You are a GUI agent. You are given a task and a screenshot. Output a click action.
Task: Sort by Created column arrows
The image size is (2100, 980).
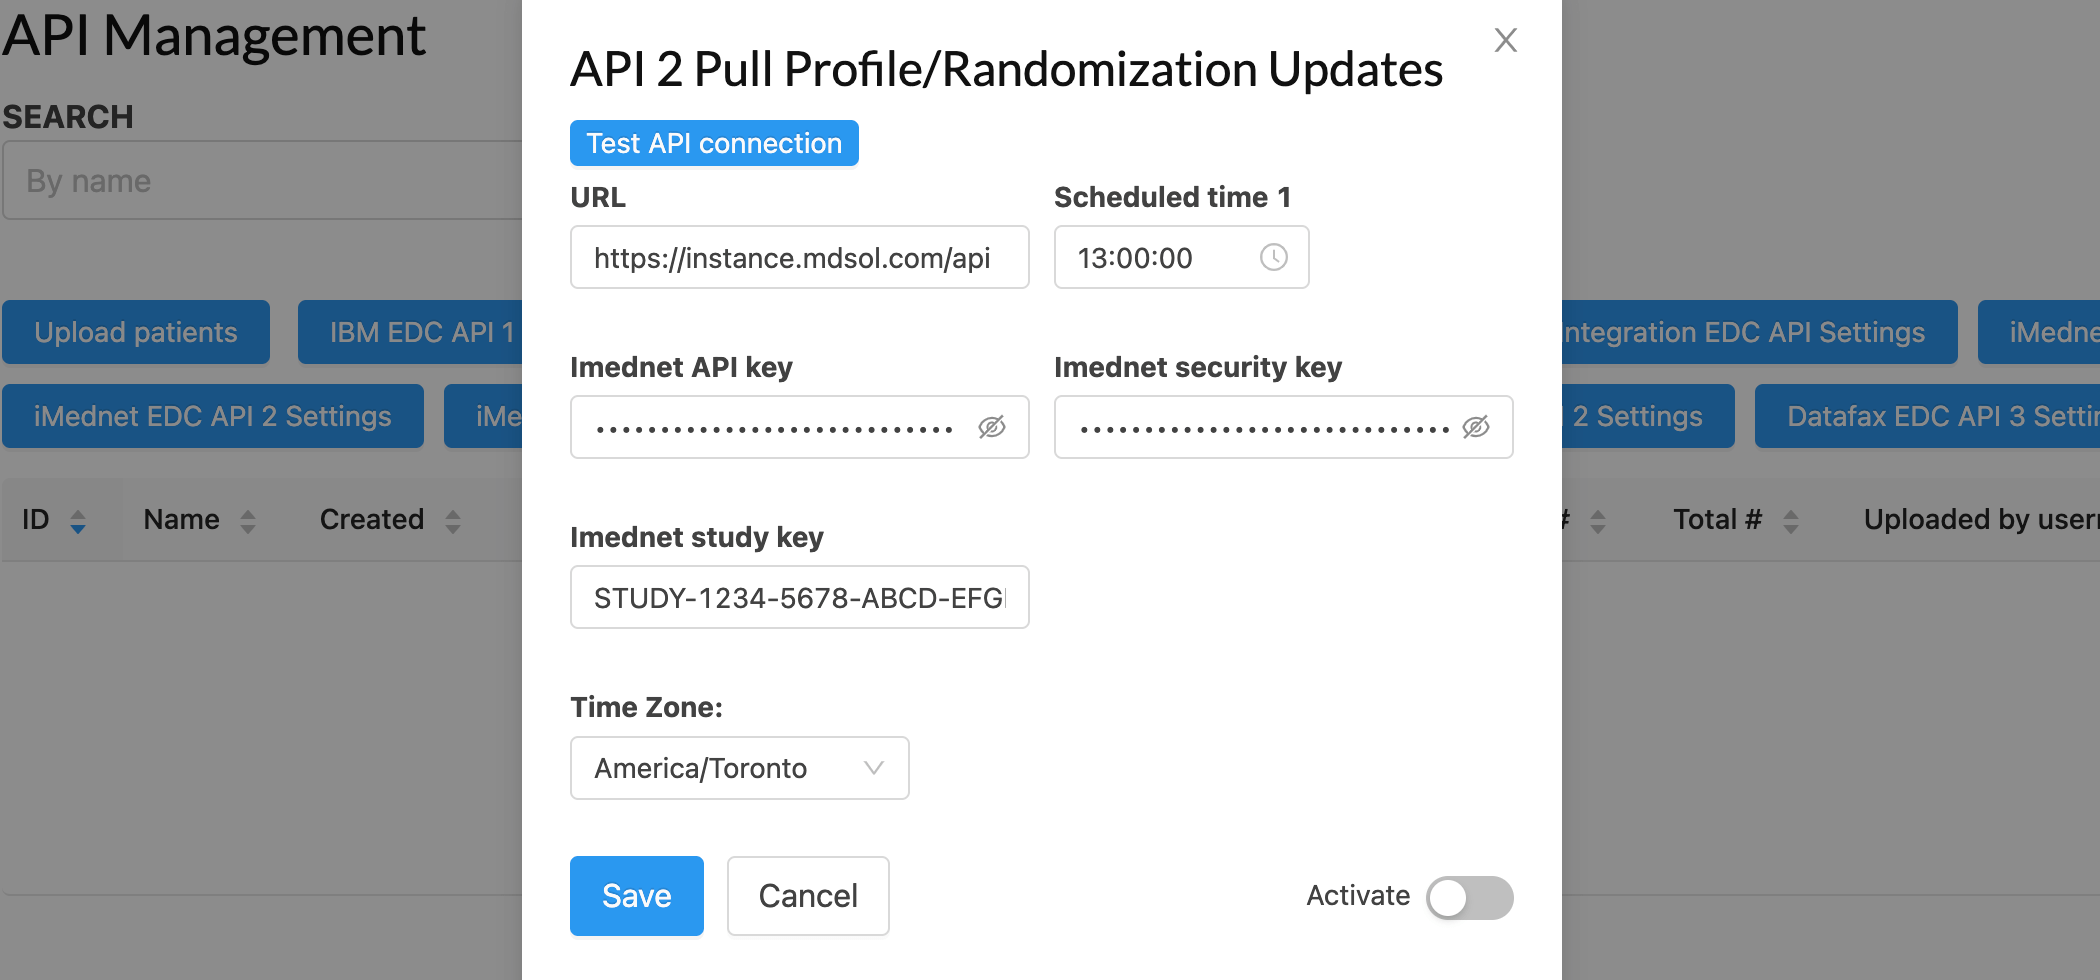(453, 521)
